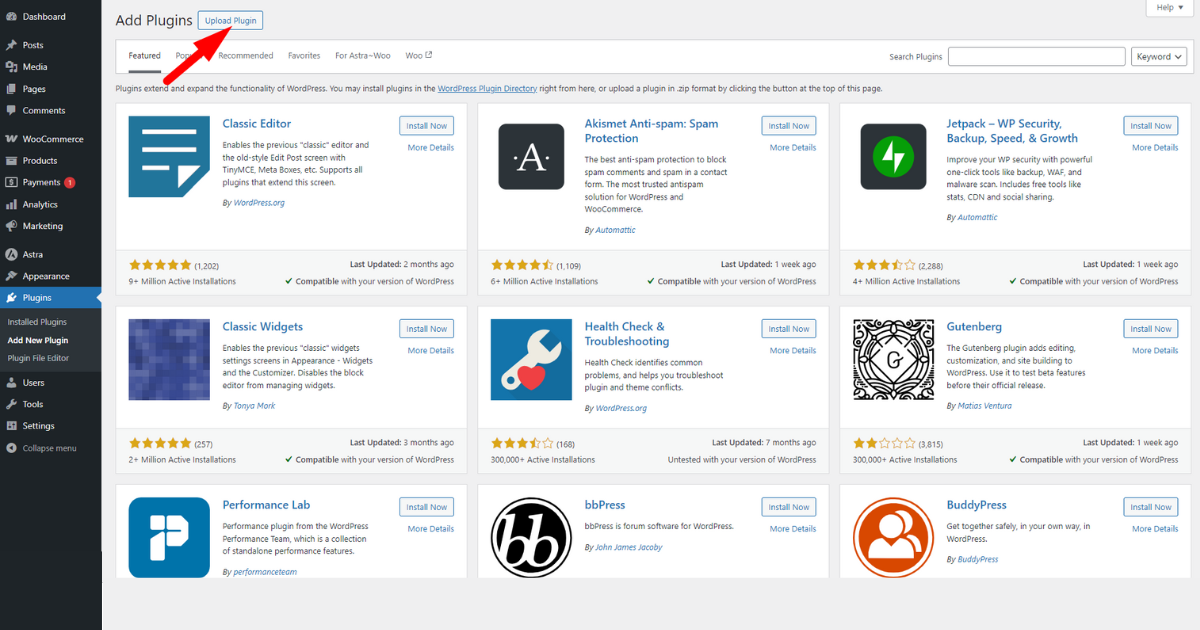Install Health Check & Troubleshooting plugin

pyautogui.click(x=789, y=329)
